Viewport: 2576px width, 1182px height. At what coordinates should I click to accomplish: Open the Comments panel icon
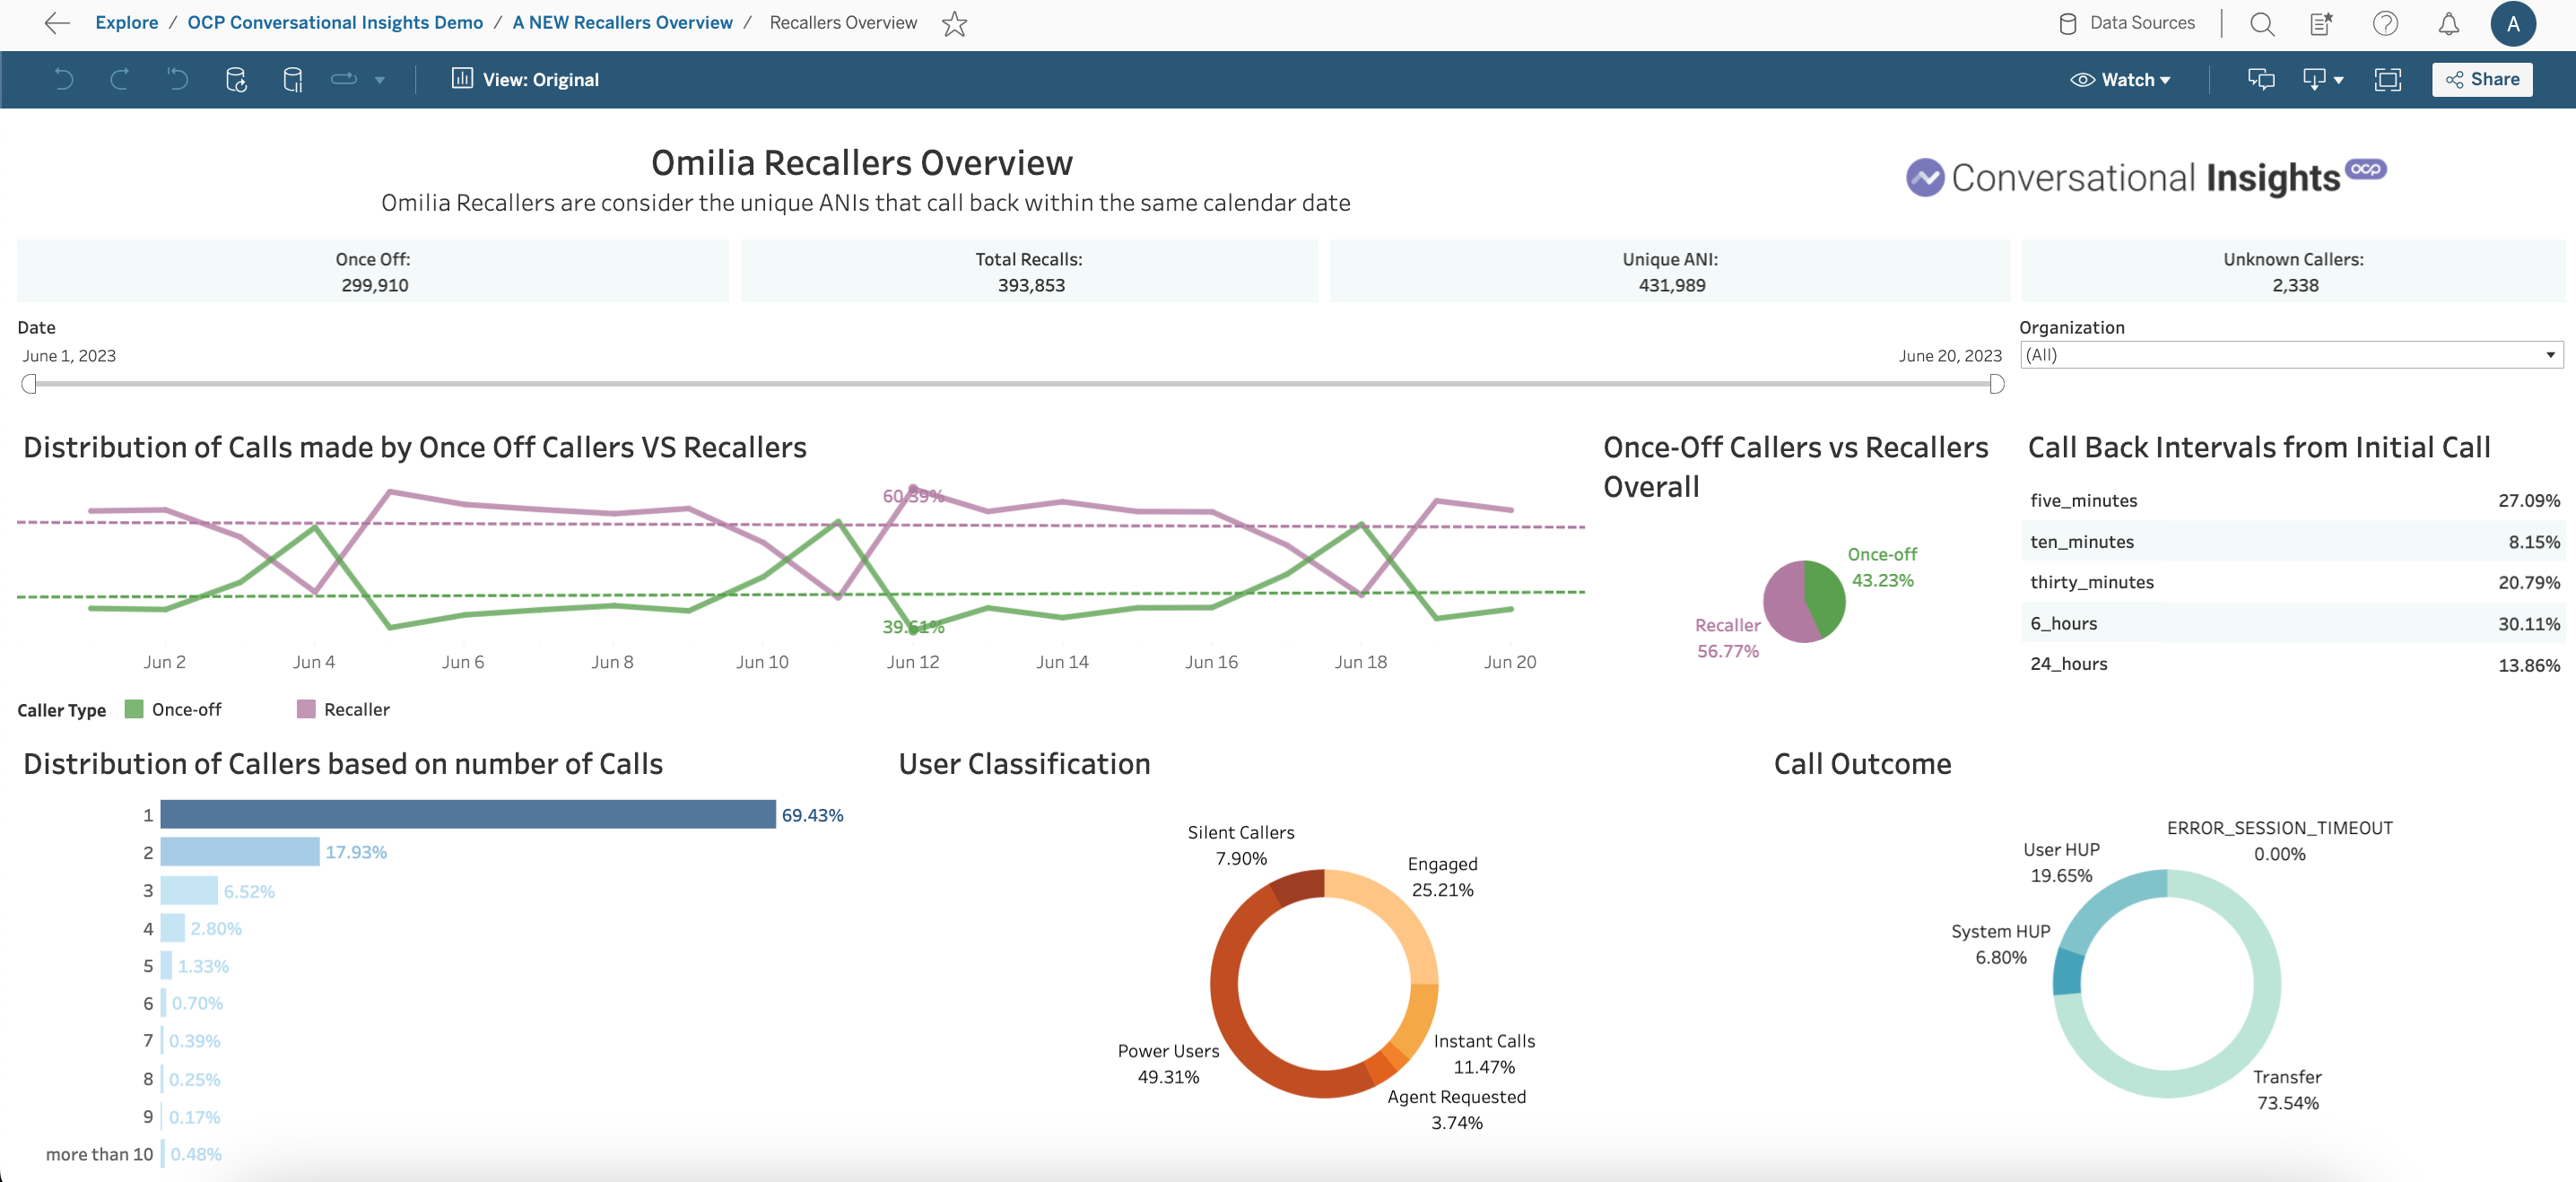tap(2260, 80)
